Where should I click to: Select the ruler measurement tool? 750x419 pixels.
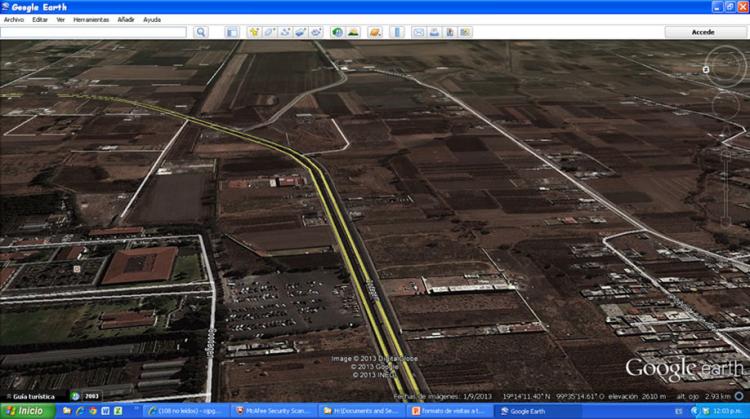click(397, 32)
